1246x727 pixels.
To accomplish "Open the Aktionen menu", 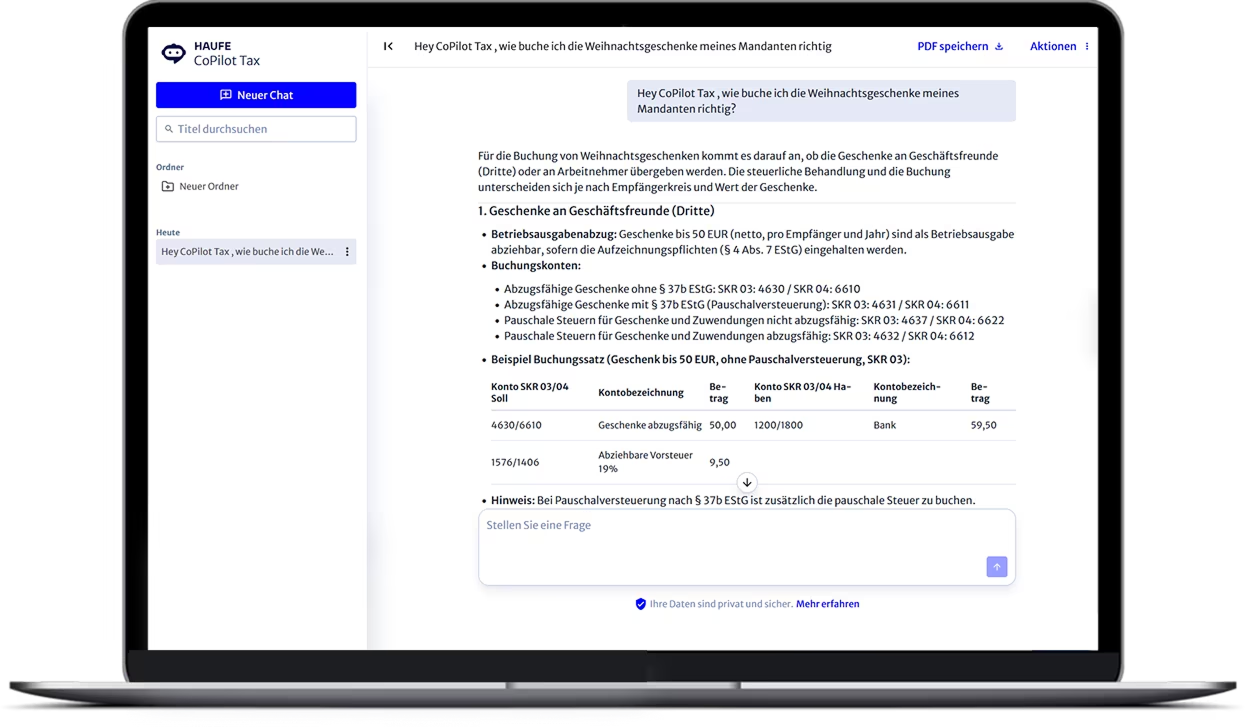I will (x=1052, y=46).
